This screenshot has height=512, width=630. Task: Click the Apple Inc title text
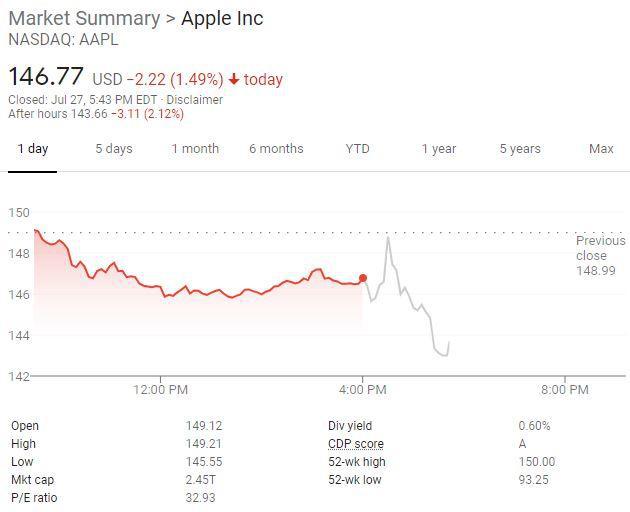coord(222,19)
